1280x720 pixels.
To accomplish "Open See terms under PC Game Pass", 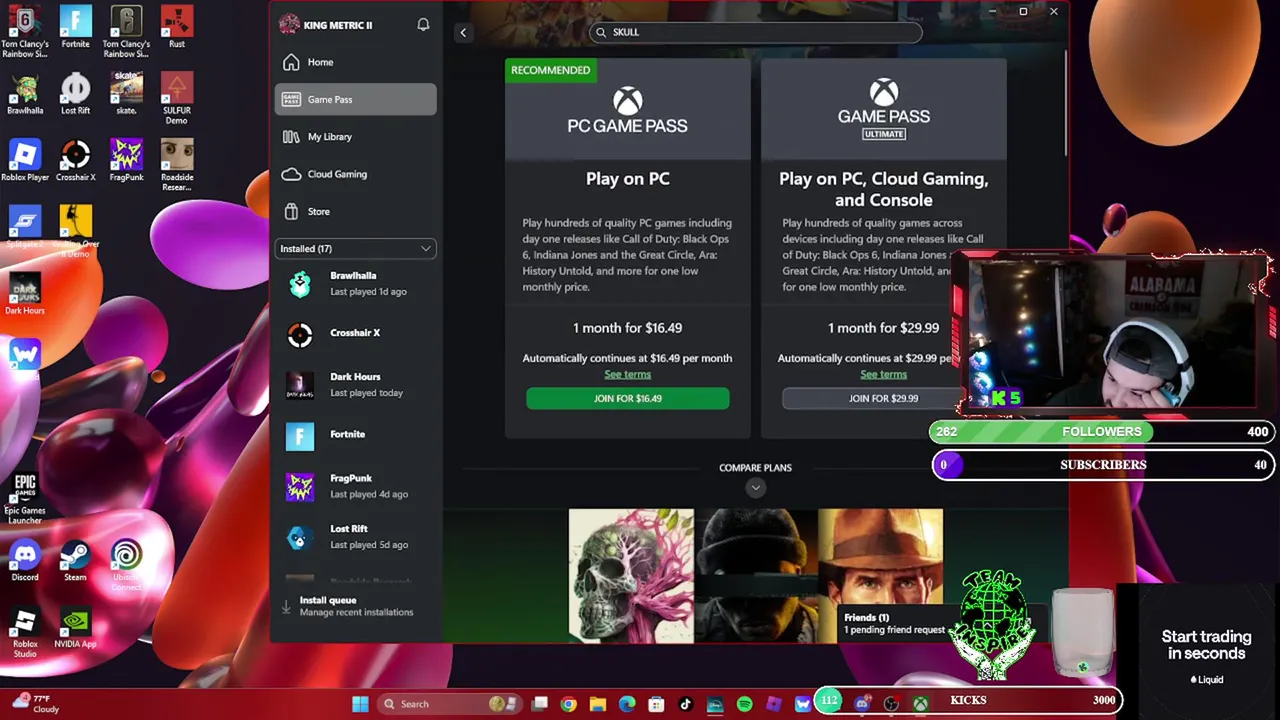I will click(627, 374).
